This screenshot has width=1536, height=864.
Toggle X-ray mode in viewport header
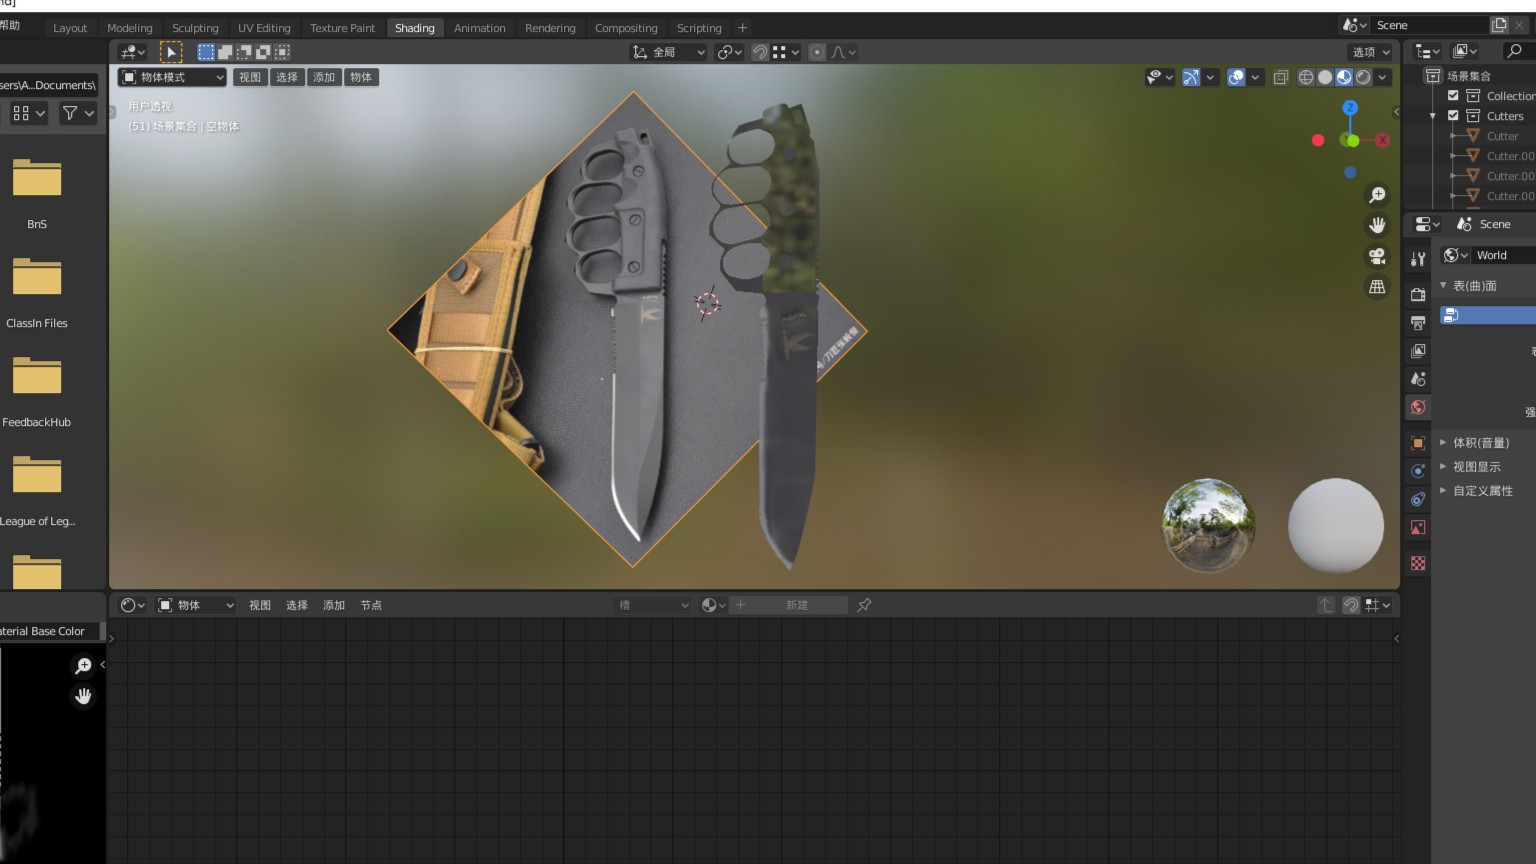click(x=1280, y=77)
